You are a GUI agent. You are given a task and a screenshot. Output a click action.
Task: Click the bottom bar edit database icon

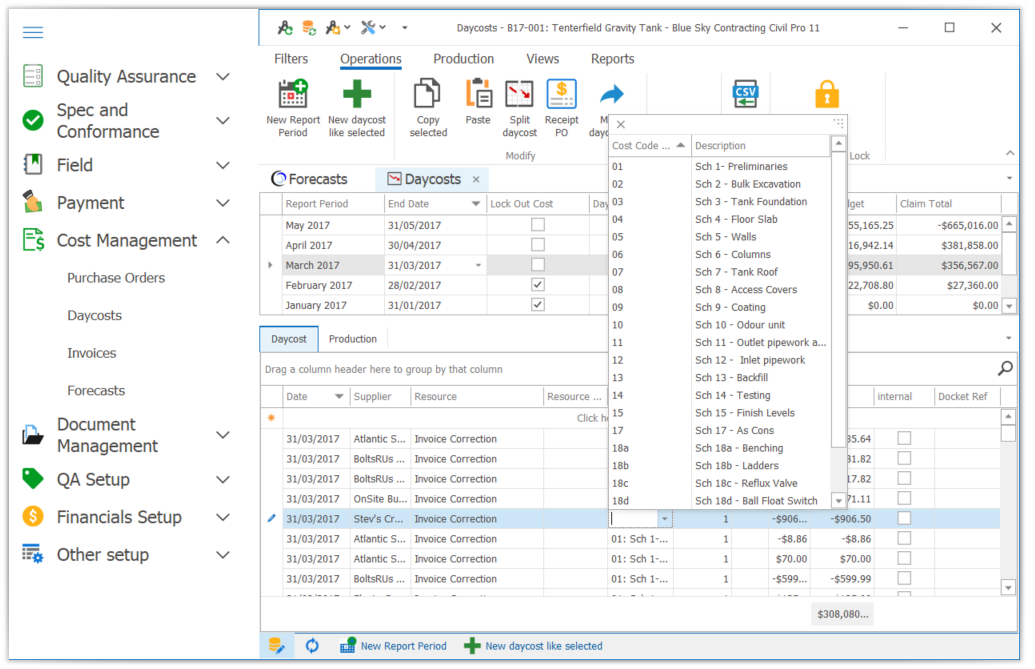tap(277, 646)
